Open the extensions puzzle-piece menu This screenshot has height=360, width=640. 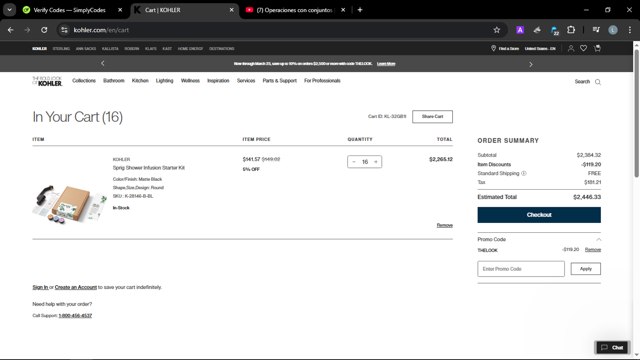(571, 30)
